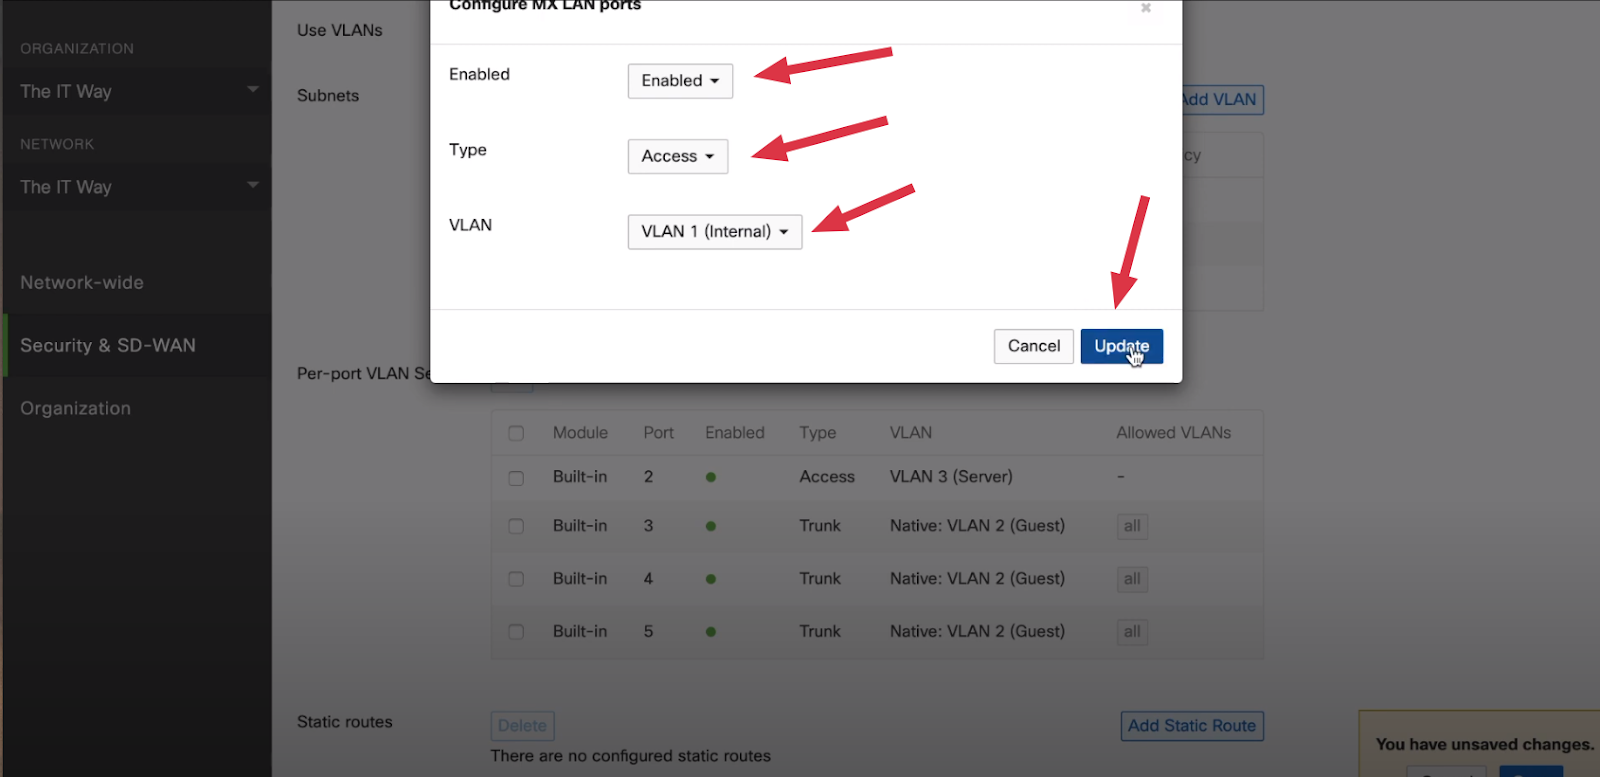
Task: Click the green status dot for port 5
Action: (710, 632)
